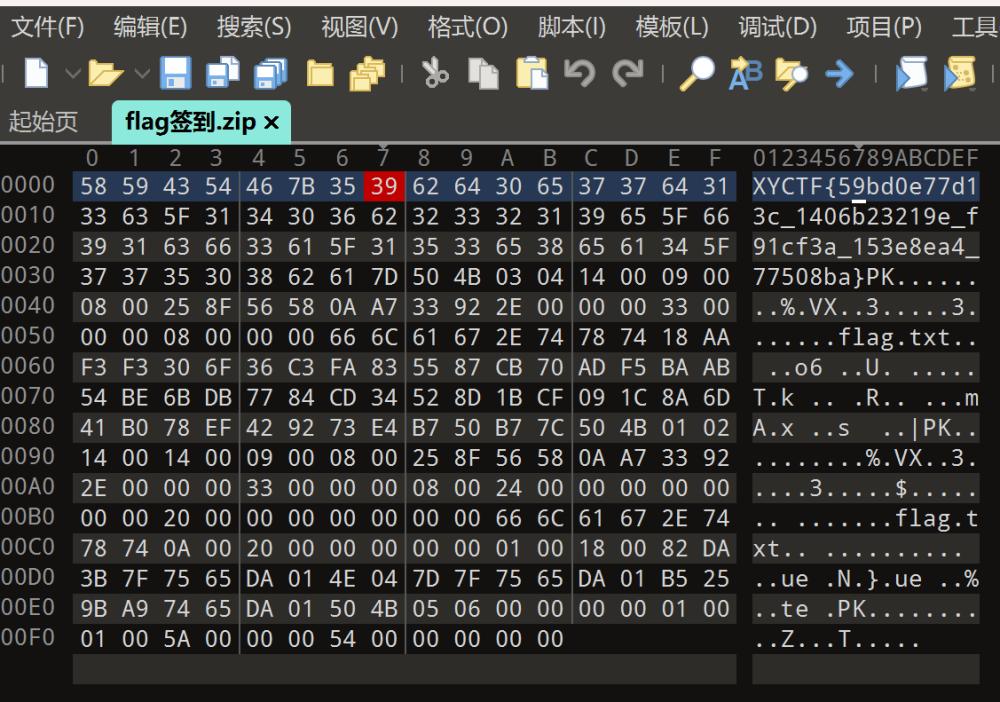Open the 编辑(E) menu
Screen dimensions: 1000x702
tap(151, 27)
